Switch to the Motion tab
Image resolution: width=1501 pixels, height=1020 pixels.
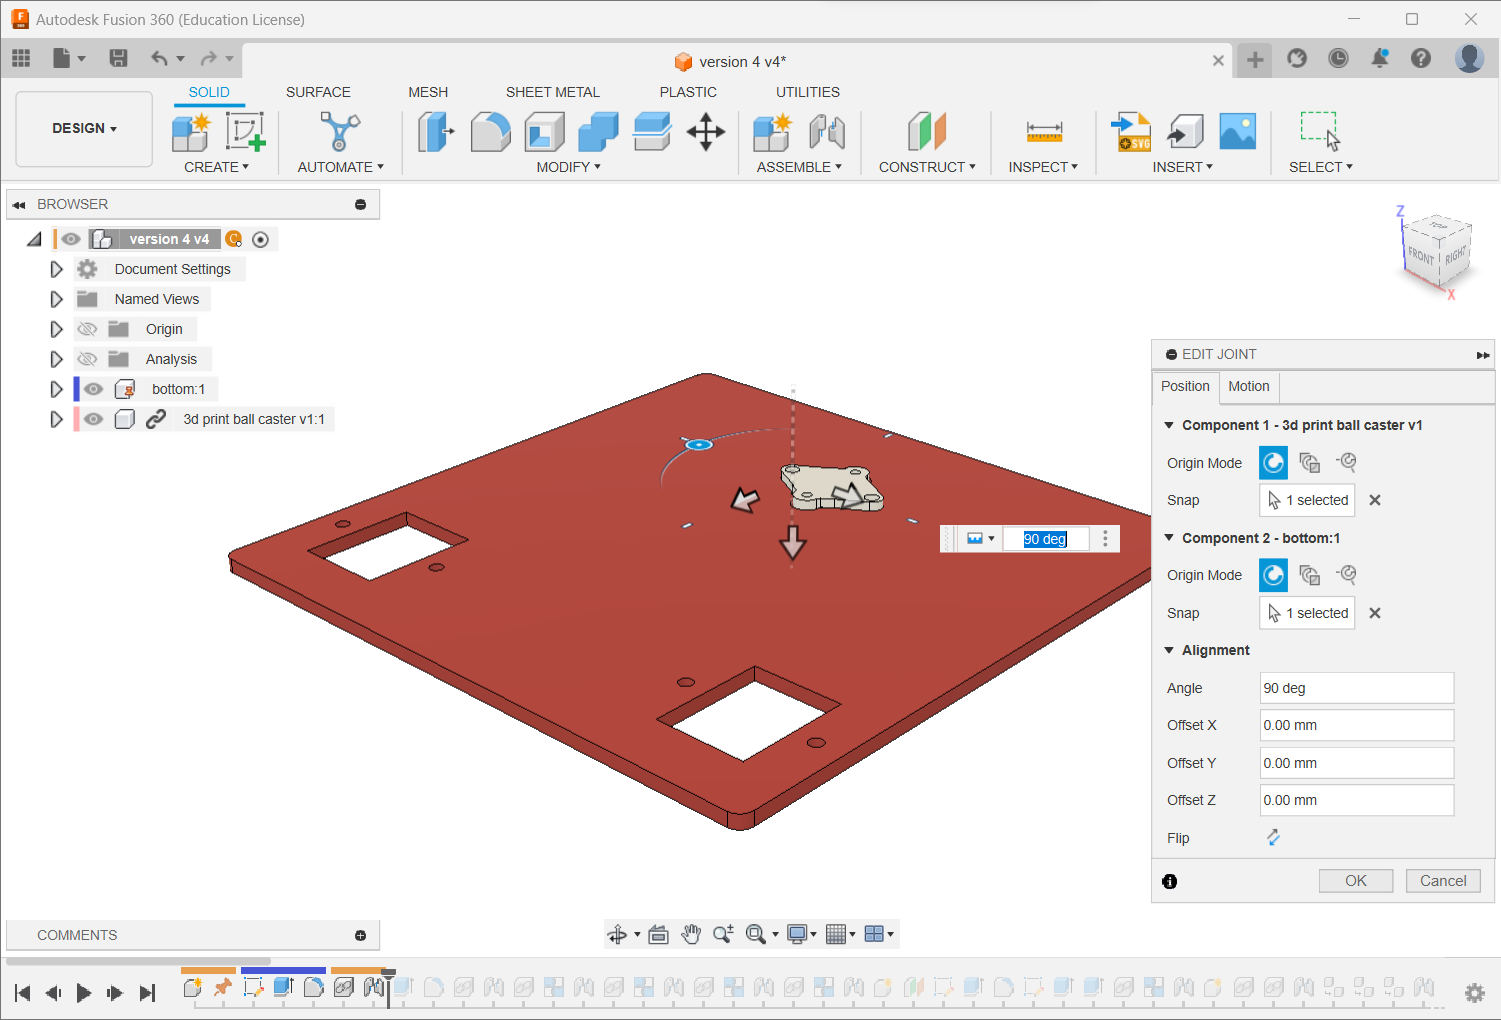(x=1248, y=386)
